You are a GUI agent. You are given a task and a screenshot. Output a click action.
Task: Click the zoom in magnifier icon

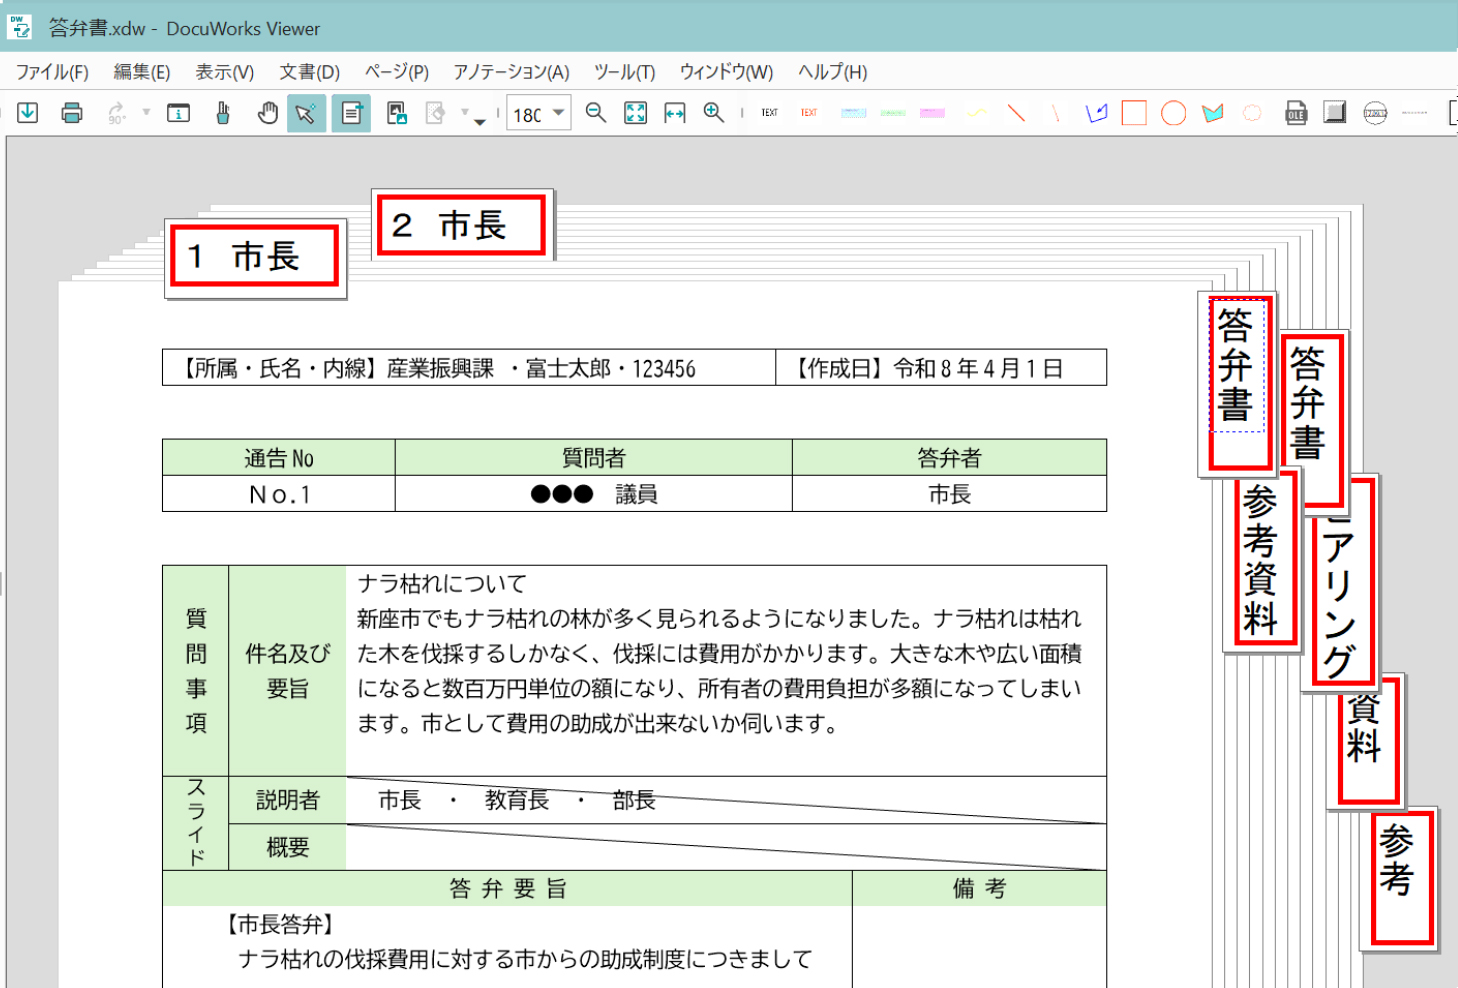(x=714, y=113)
